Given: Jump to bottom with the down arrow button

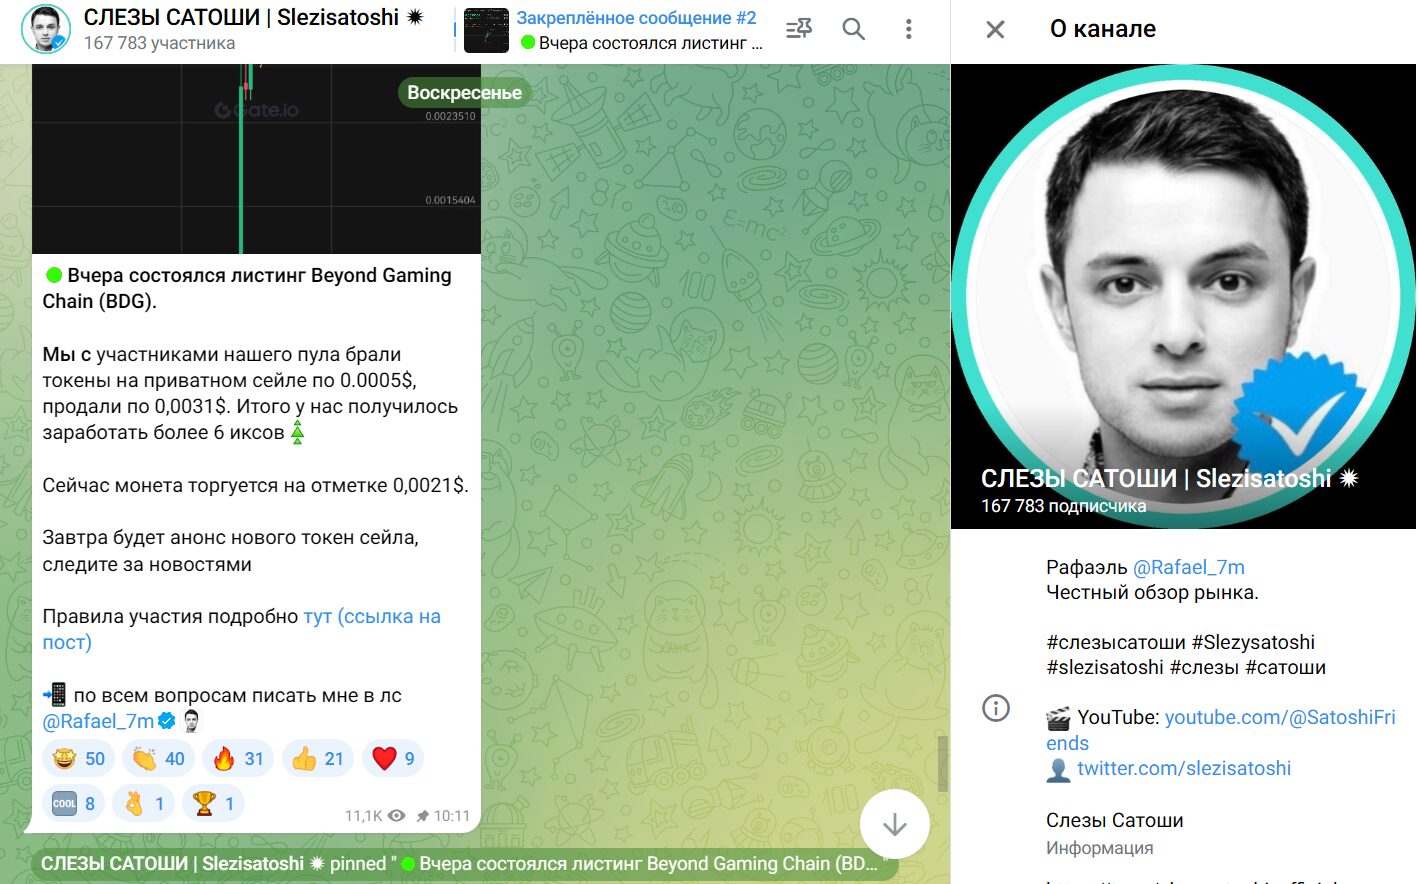Looking at the screenshot, I should pyautogui.click(x=895, y=824).
